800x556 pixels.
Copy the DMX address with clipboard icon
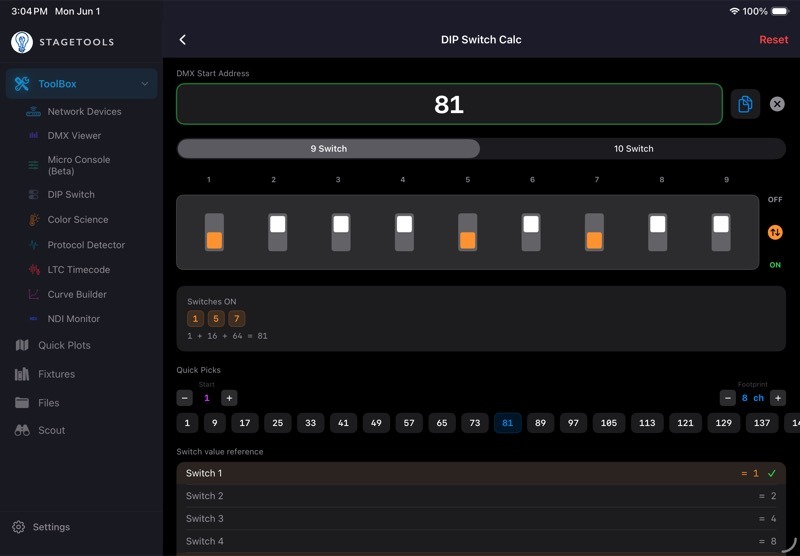coord(745,104)
